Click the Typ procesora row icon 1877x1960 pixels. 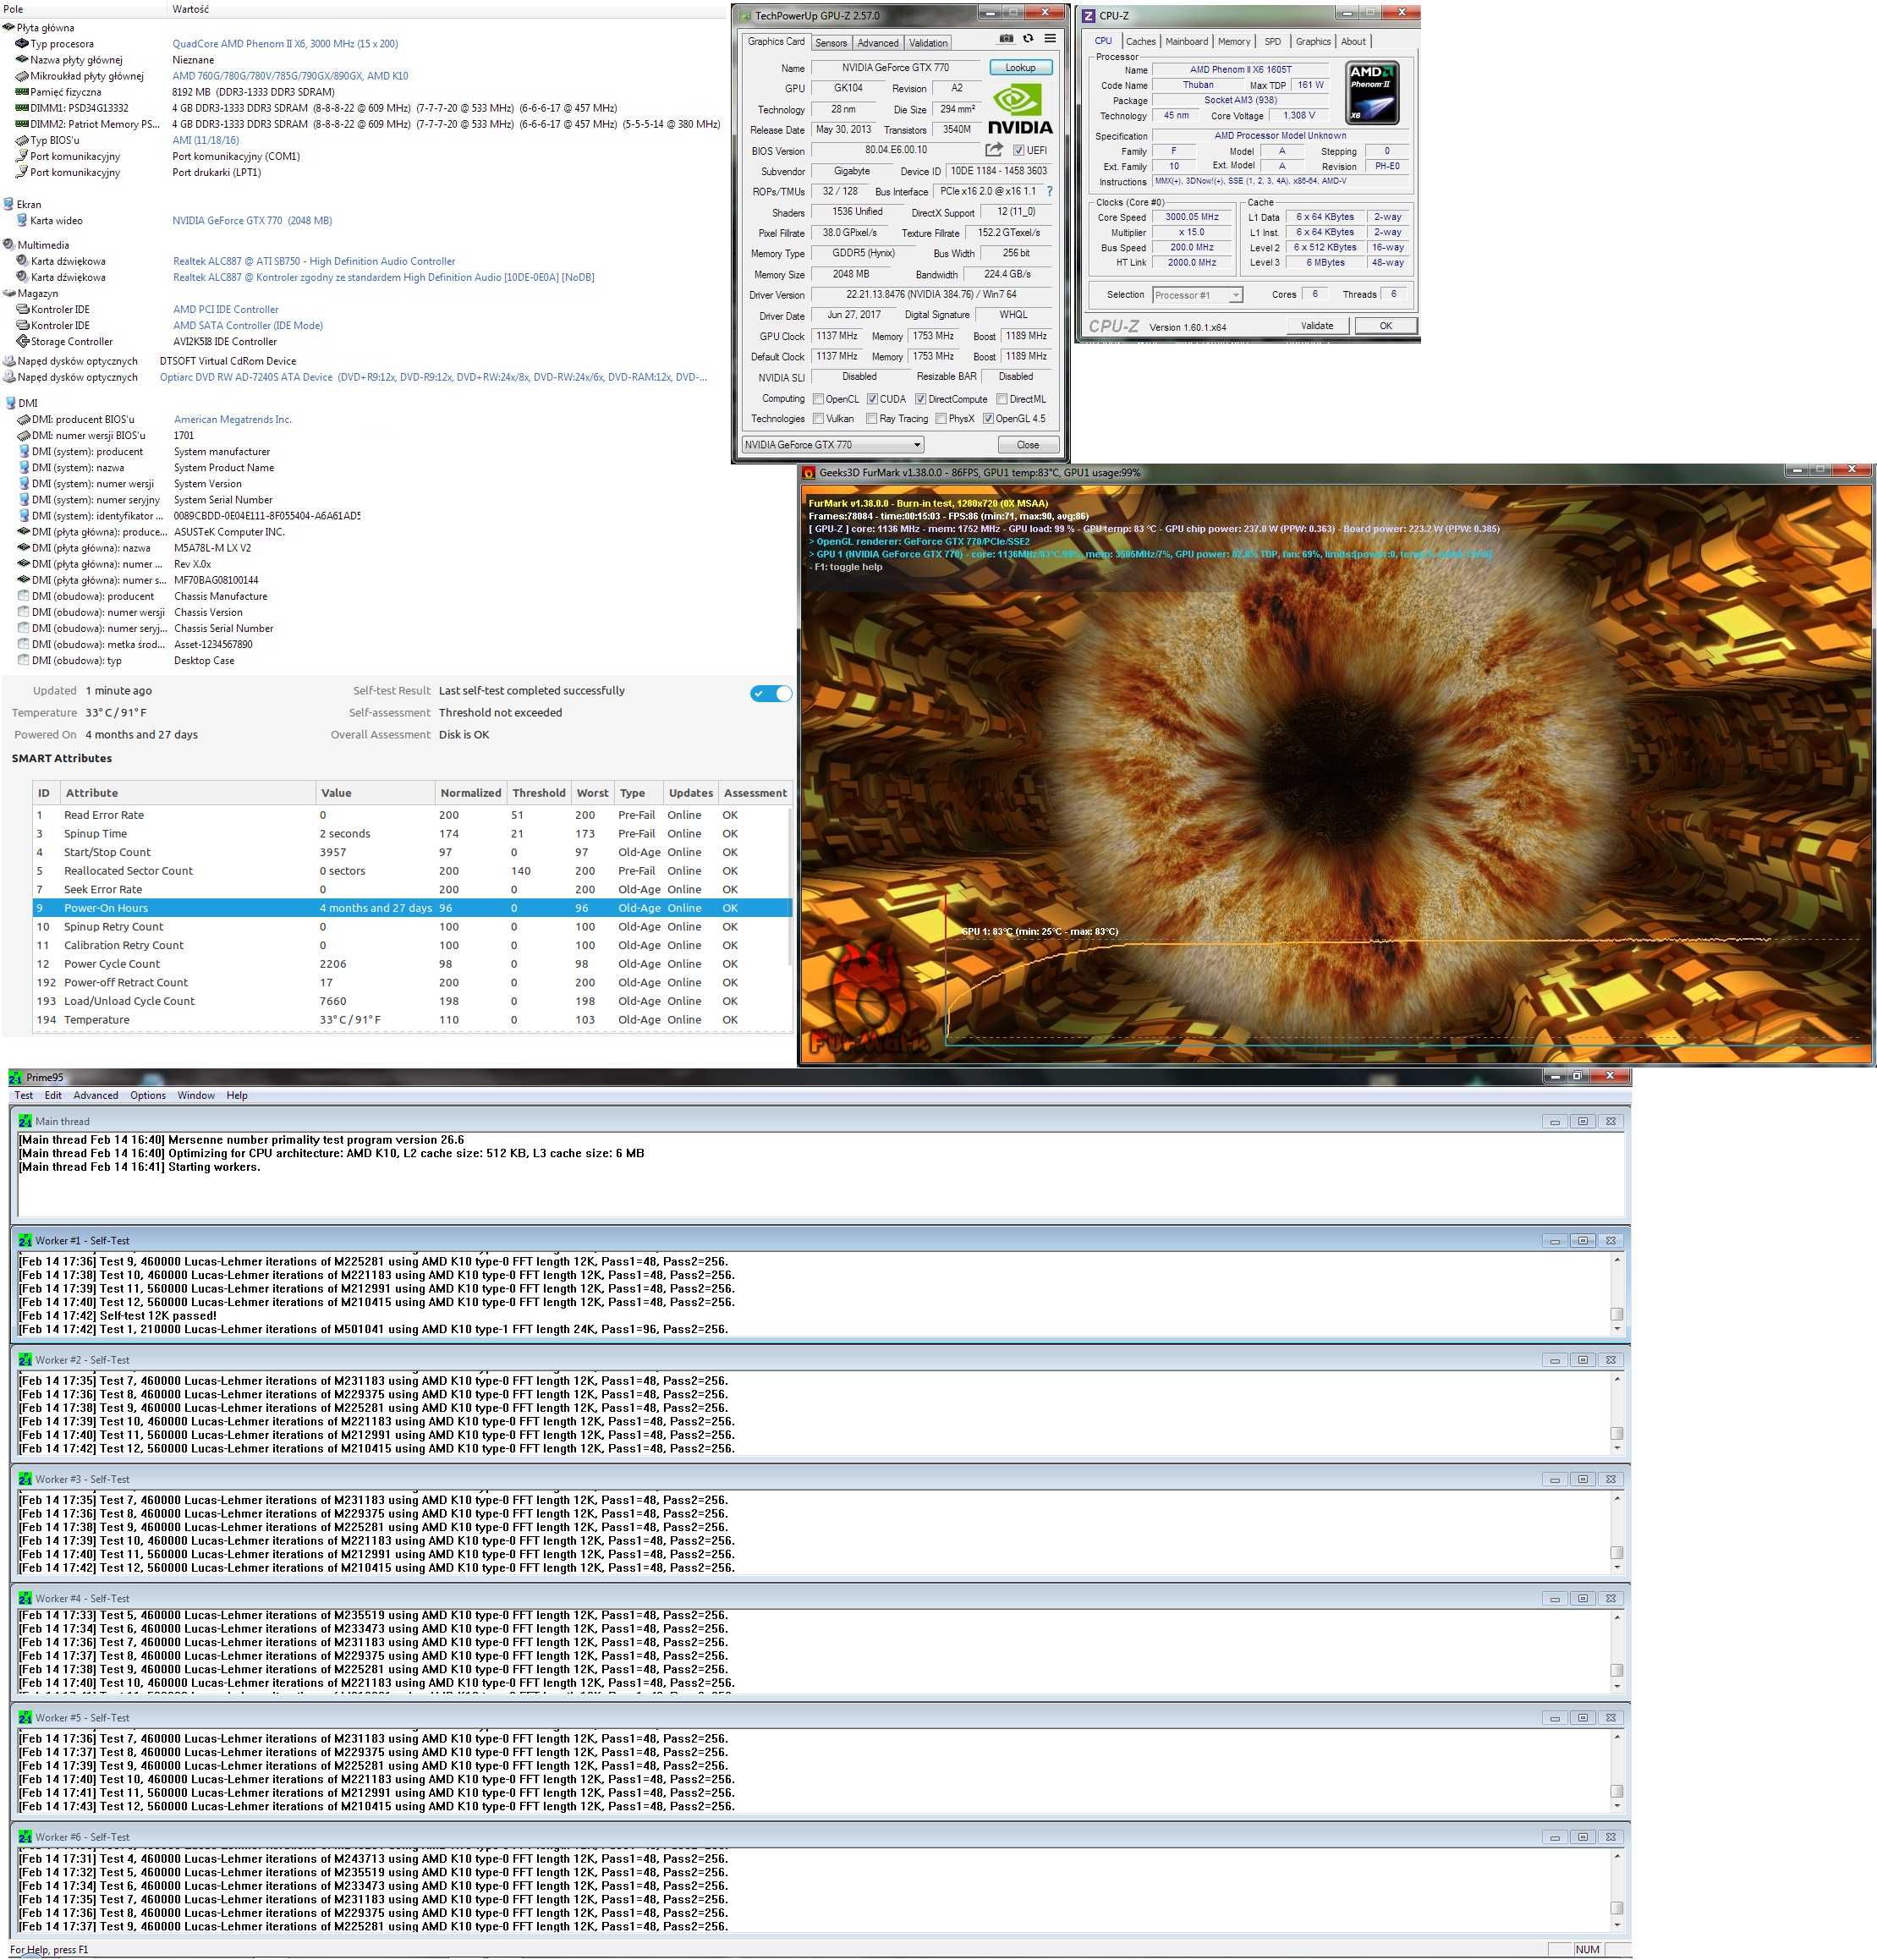pyautogui.click(x=22, y=44)
